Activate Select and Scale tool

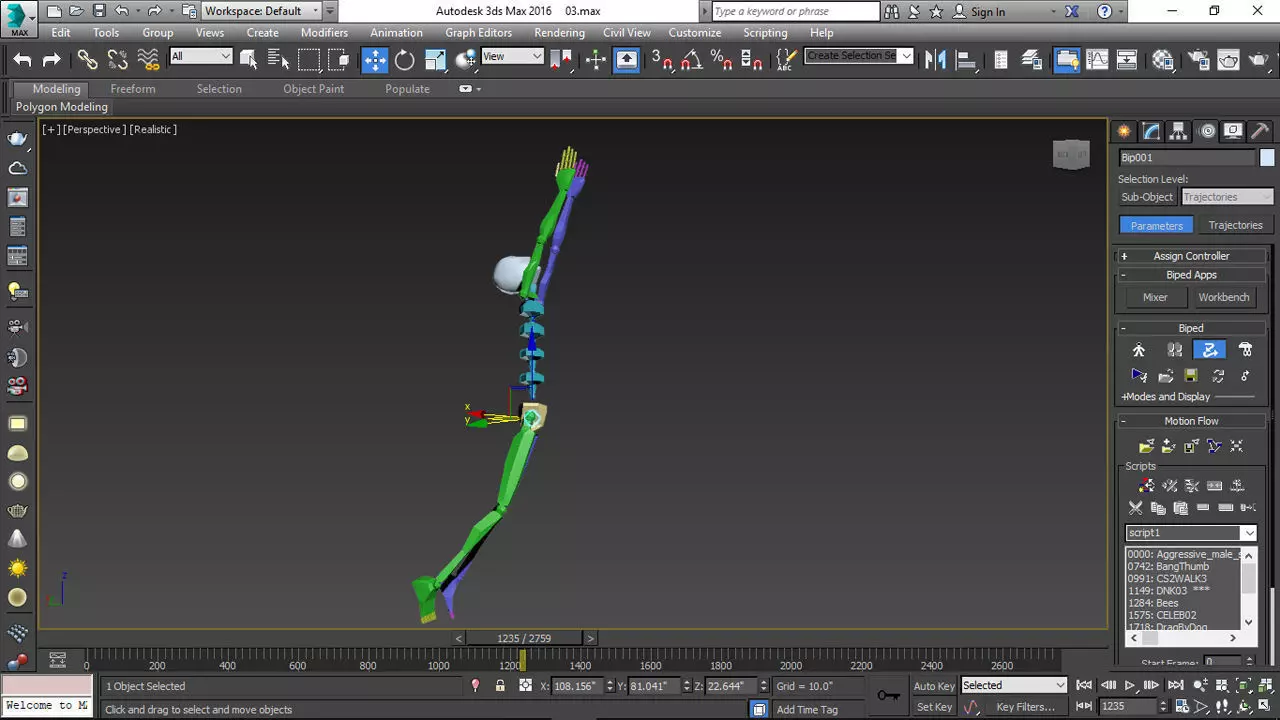click(x=435, y=60)
